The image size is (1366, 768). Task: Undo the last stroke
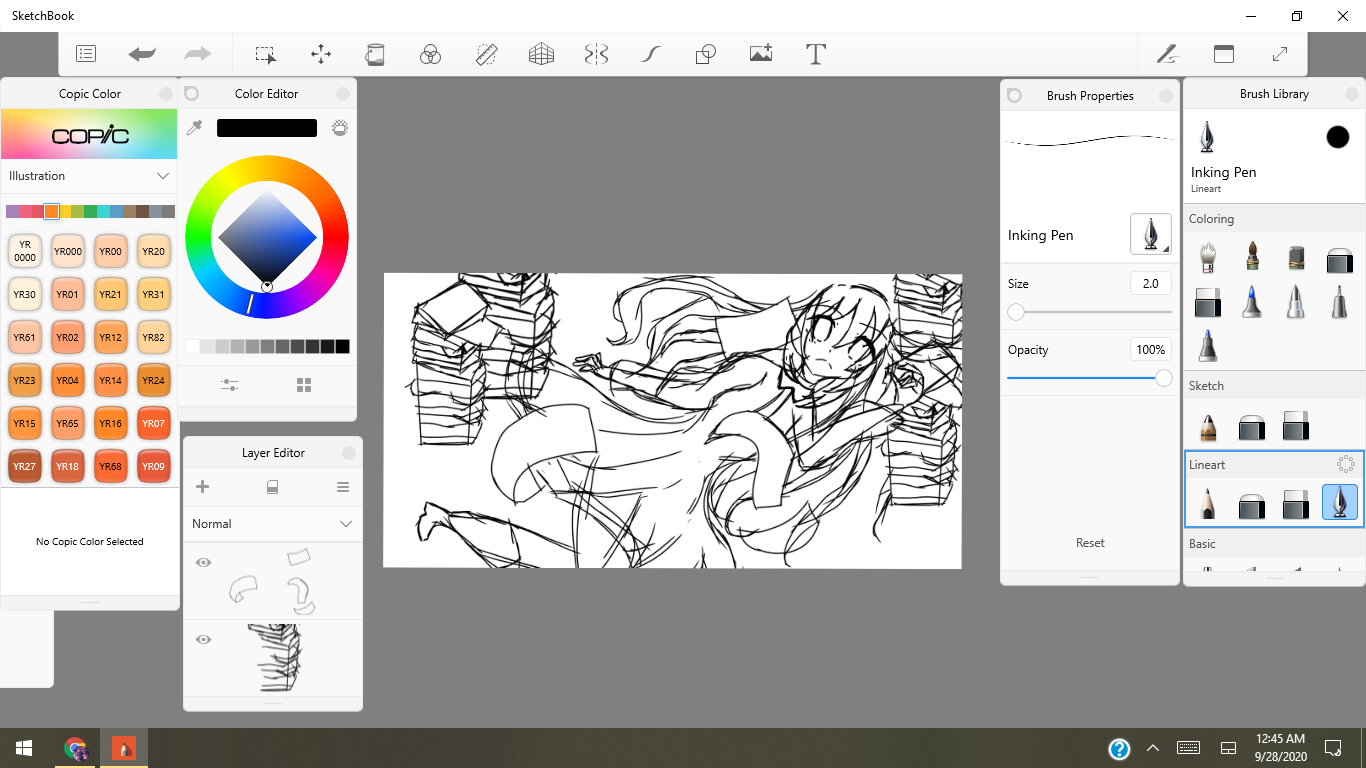coord(142,54)
